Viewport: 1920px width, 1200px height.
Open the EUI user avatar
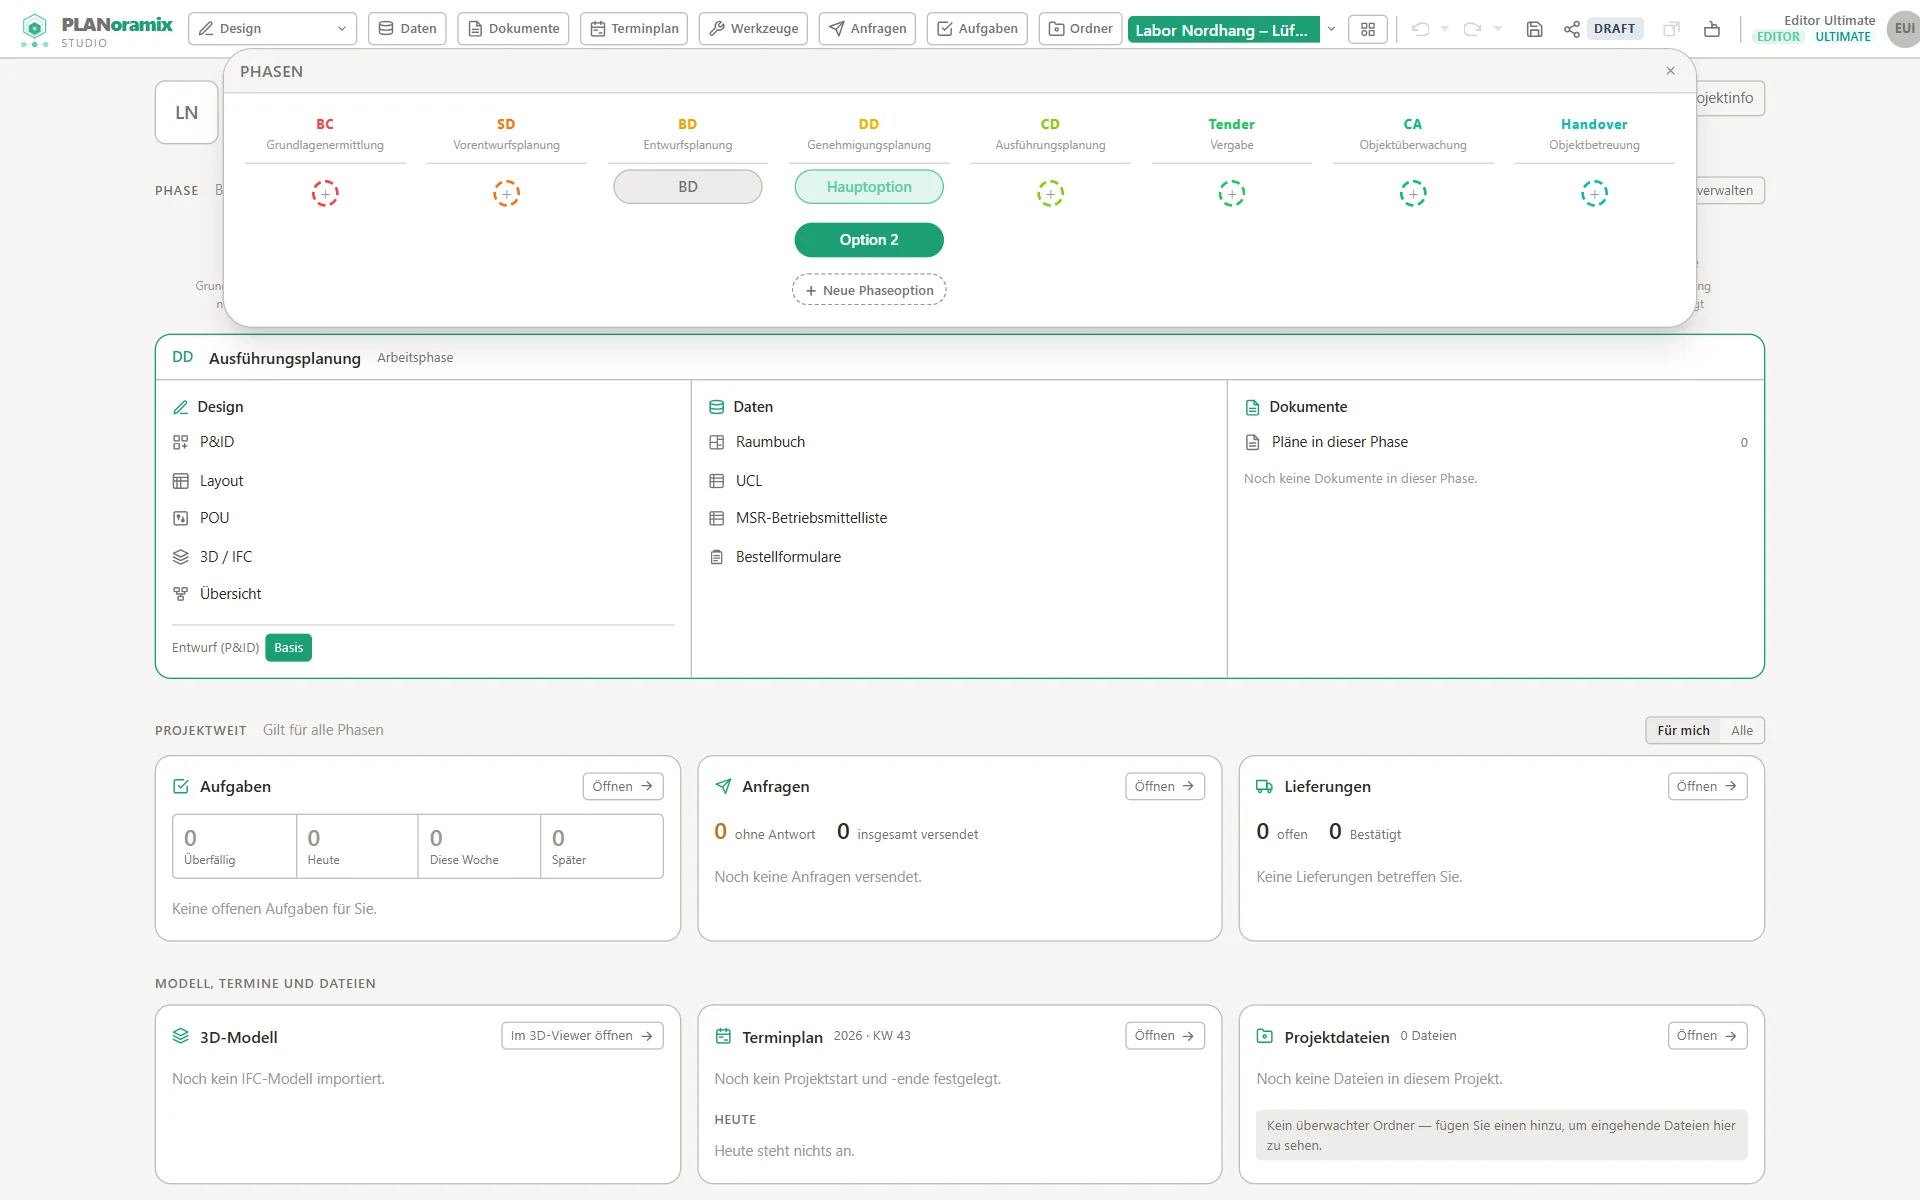(1903, 29)
